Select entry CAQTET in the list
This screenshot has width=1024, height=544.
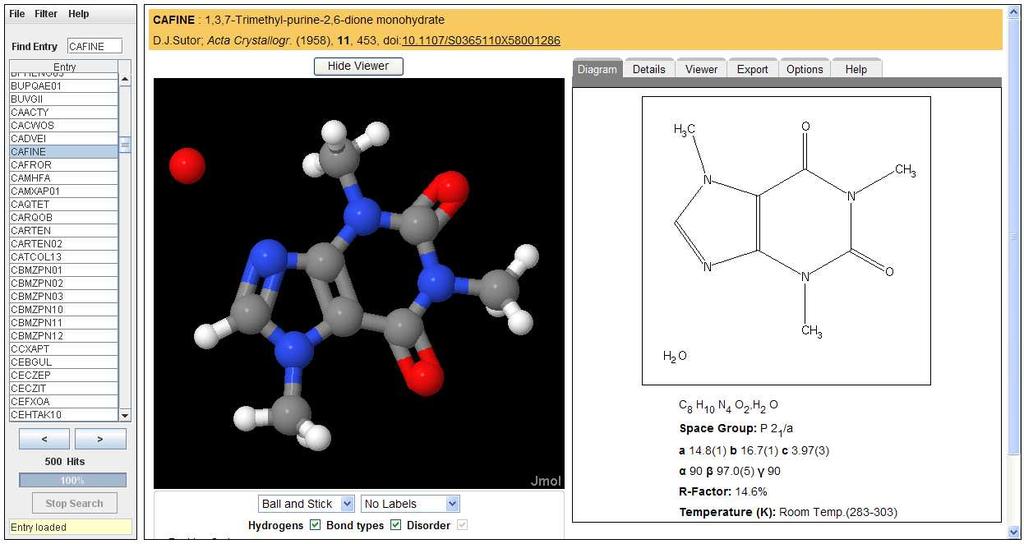click(x=63, y=204)
